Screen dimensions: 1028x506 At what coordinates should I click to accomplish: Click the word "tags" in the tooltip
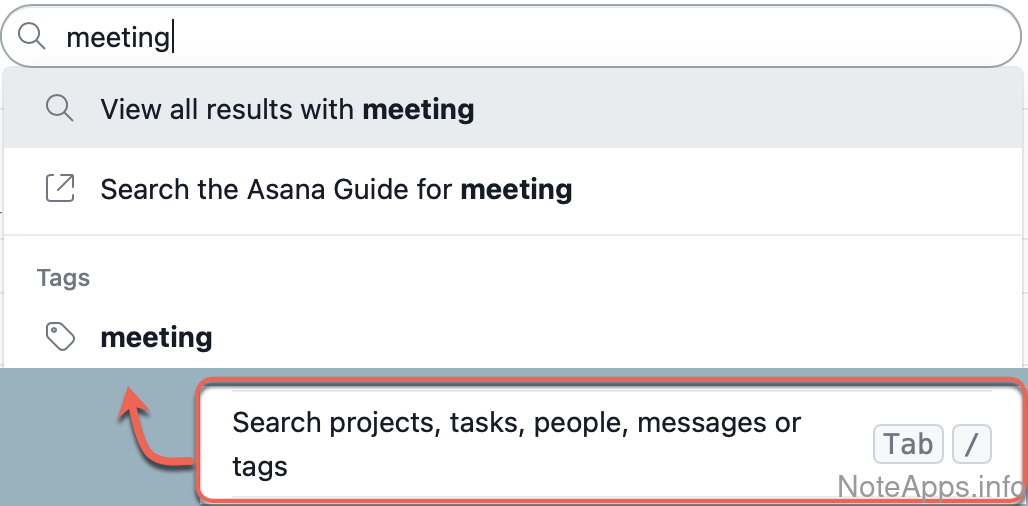pyautogui.click(x=260, y=466)
